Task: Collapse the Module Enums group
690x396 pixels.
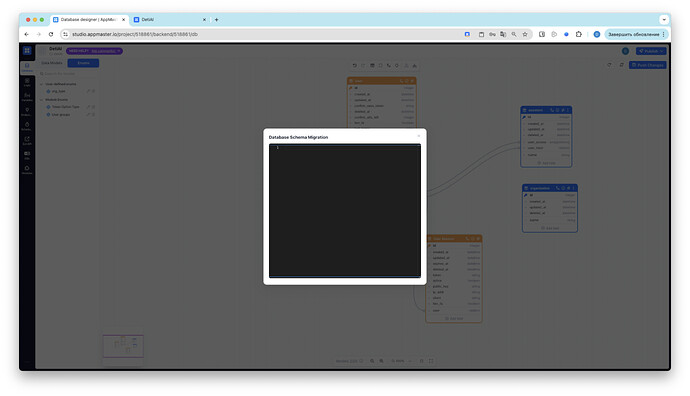Action: 42,100
